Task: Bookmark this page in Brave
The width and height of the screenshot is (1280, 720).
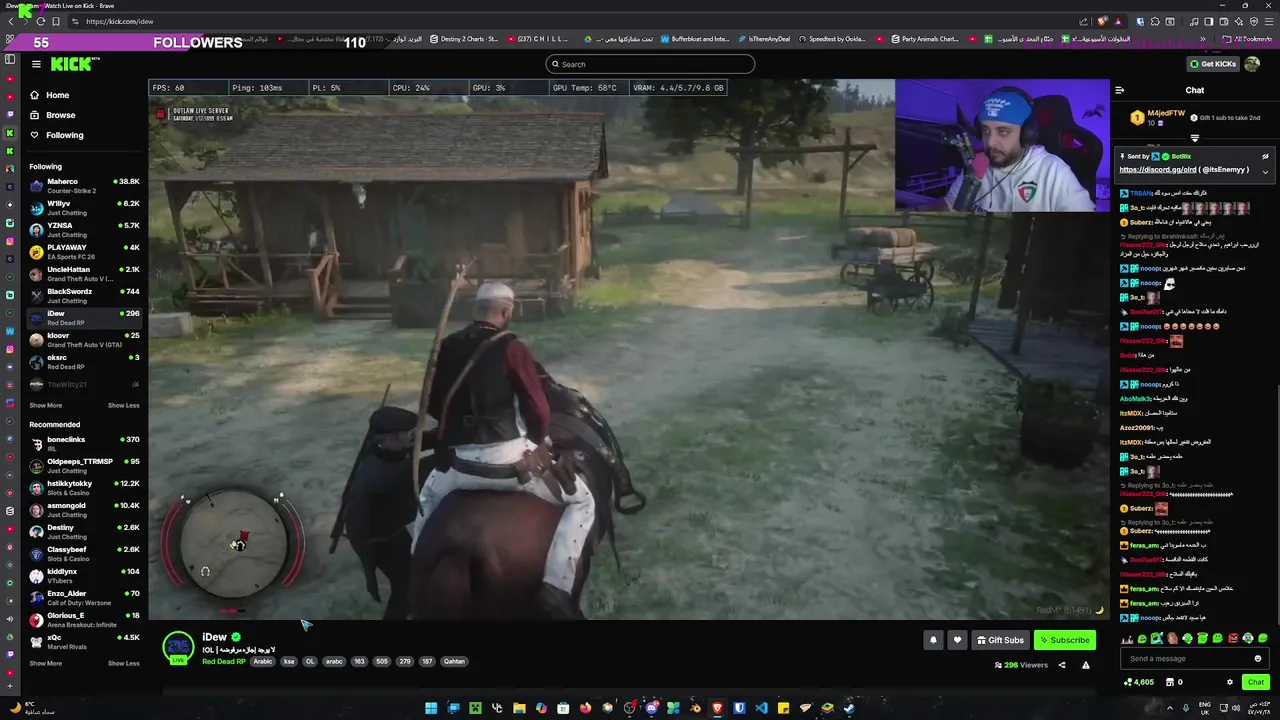Action: (56, 21)
